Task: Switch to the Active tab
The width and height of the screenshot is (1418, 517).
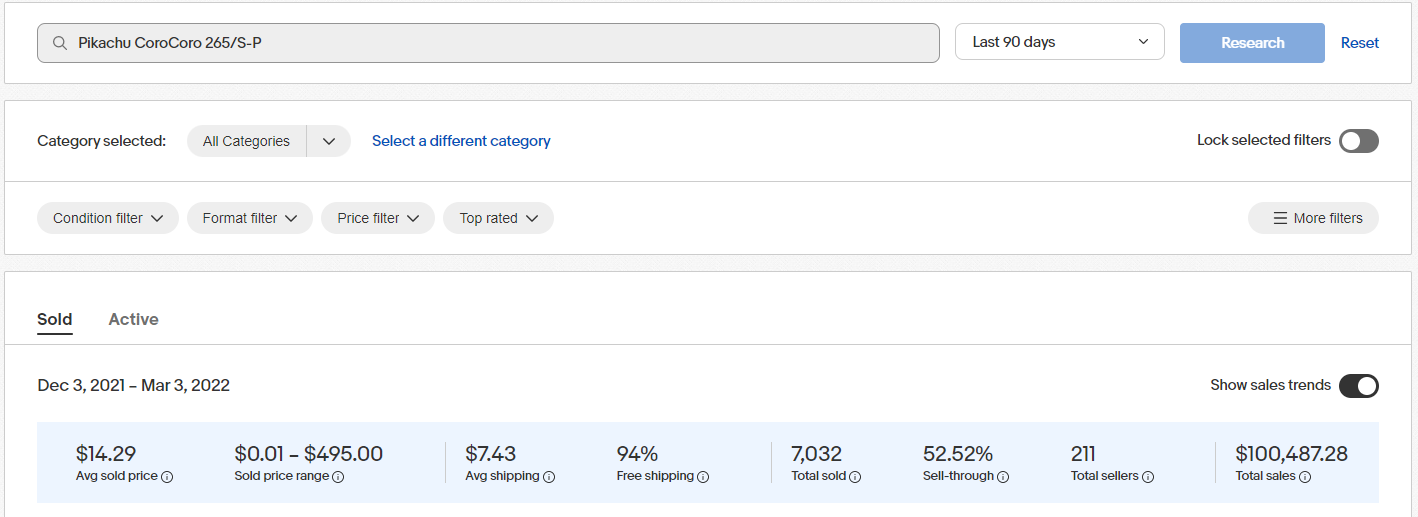Action: point(133,319)
